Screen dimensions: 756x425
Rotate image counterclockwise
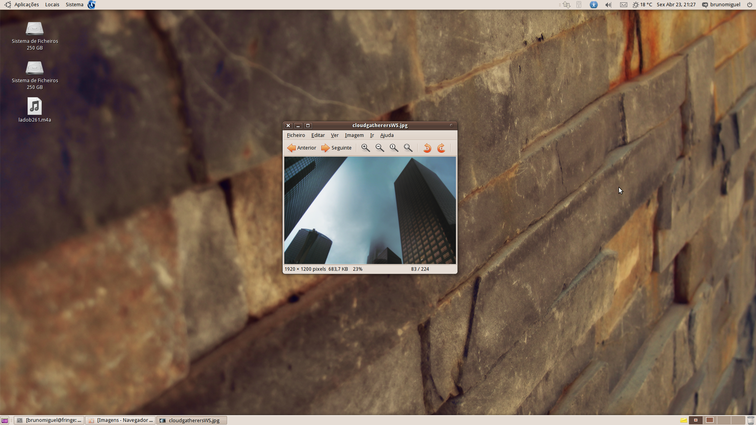pos(427,148)
